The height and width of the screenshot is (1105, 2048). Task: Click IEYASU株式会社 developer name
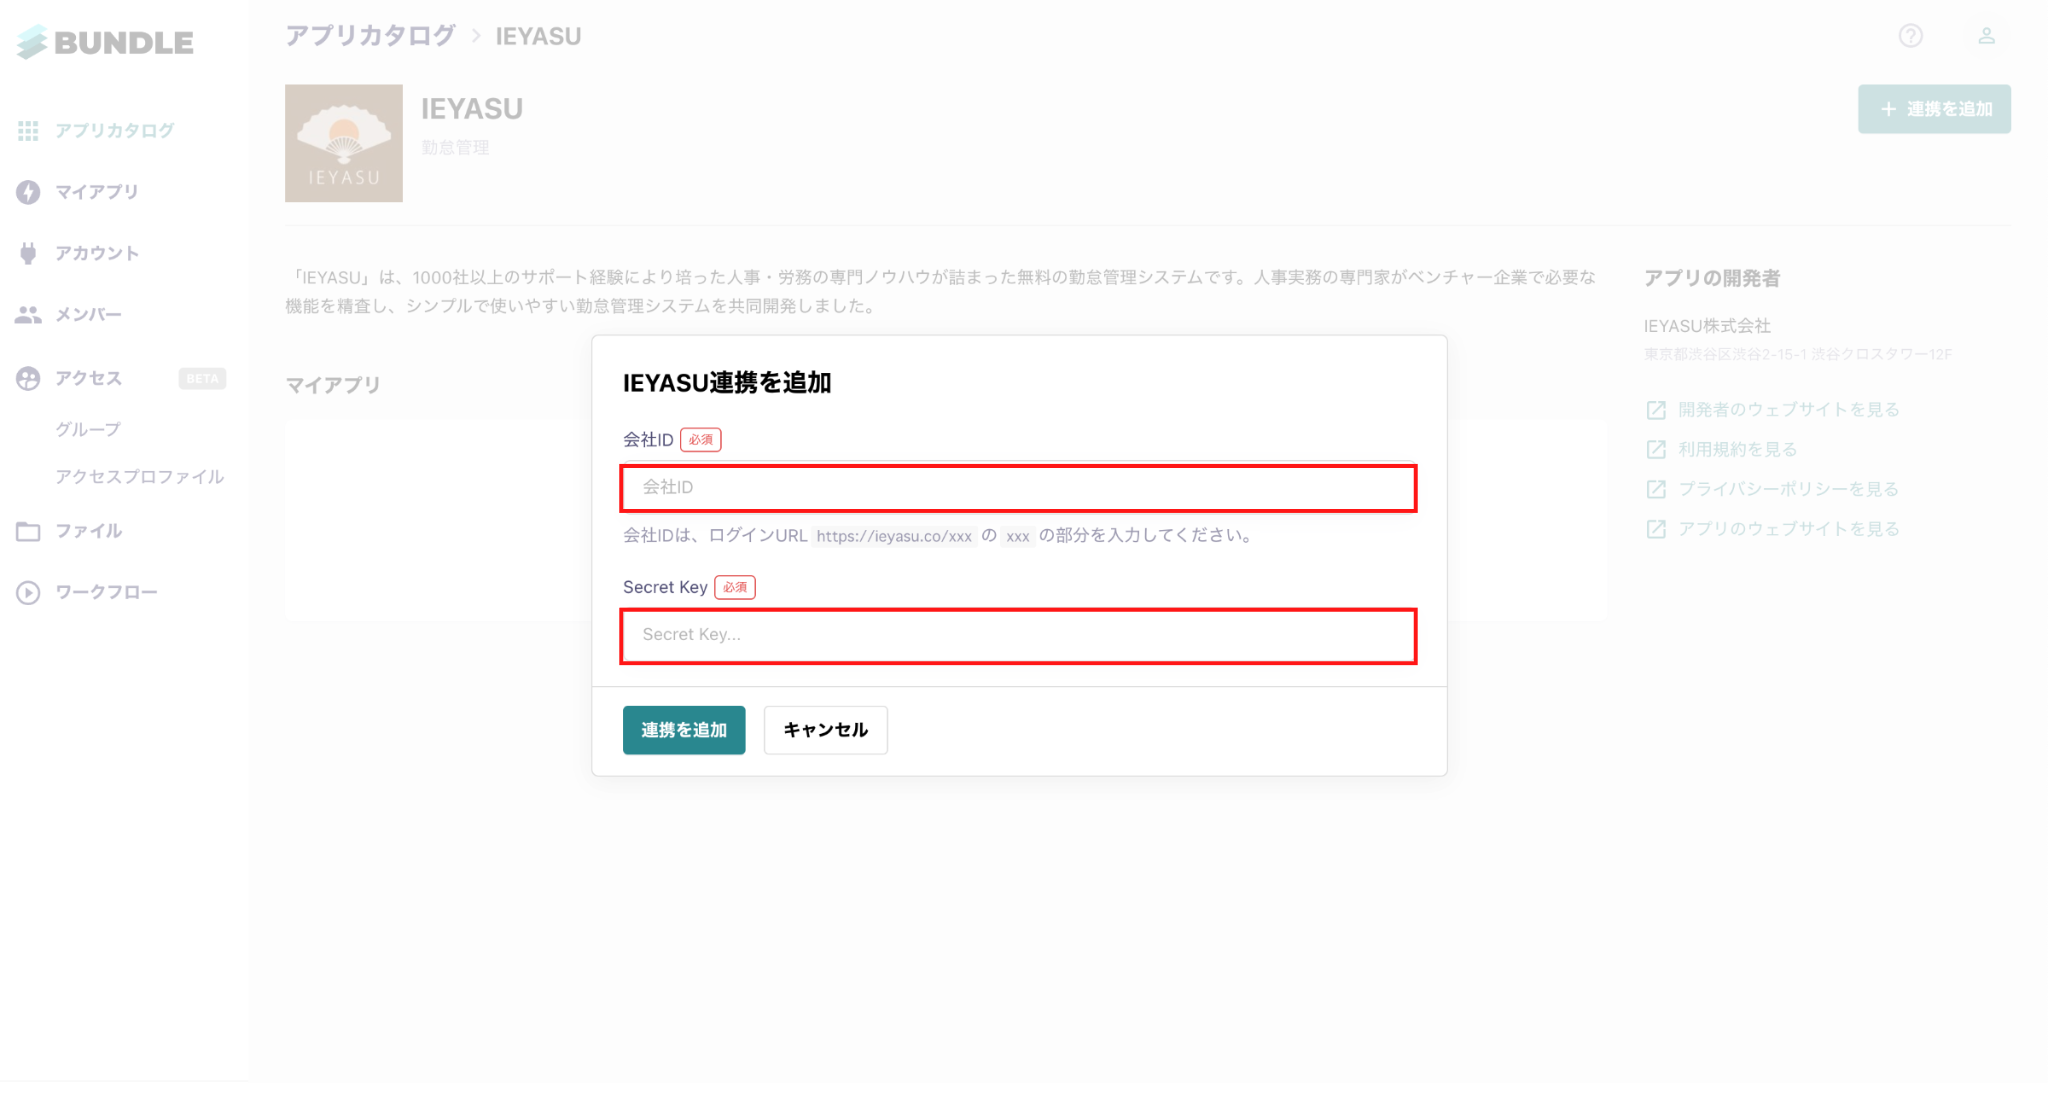coord(1707,326)
